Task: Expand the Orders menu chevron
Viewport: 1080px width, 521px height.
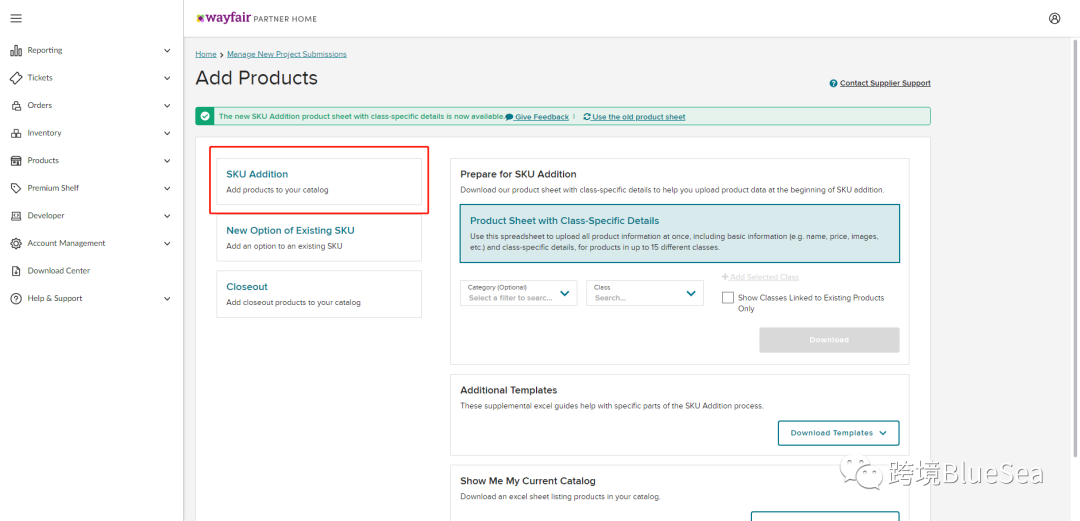Action: 167,105
